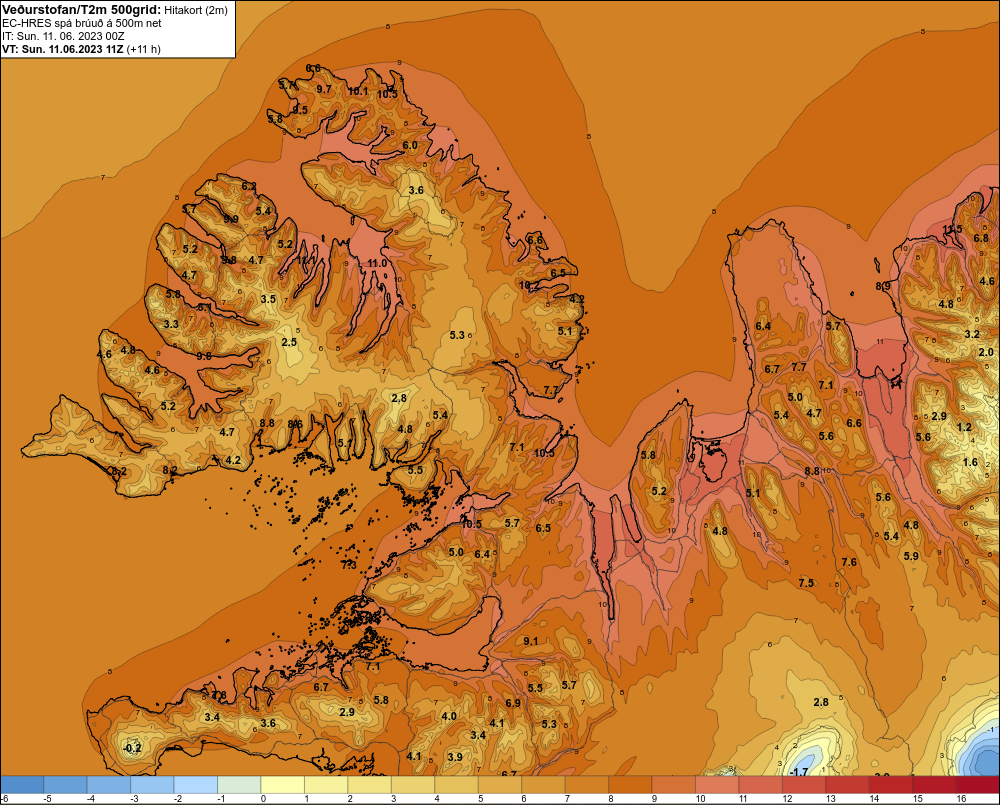Viewport: 1000px width, 805px height.
Task: Click legend swatch between -6 and -5
Action: coord(22,785)
